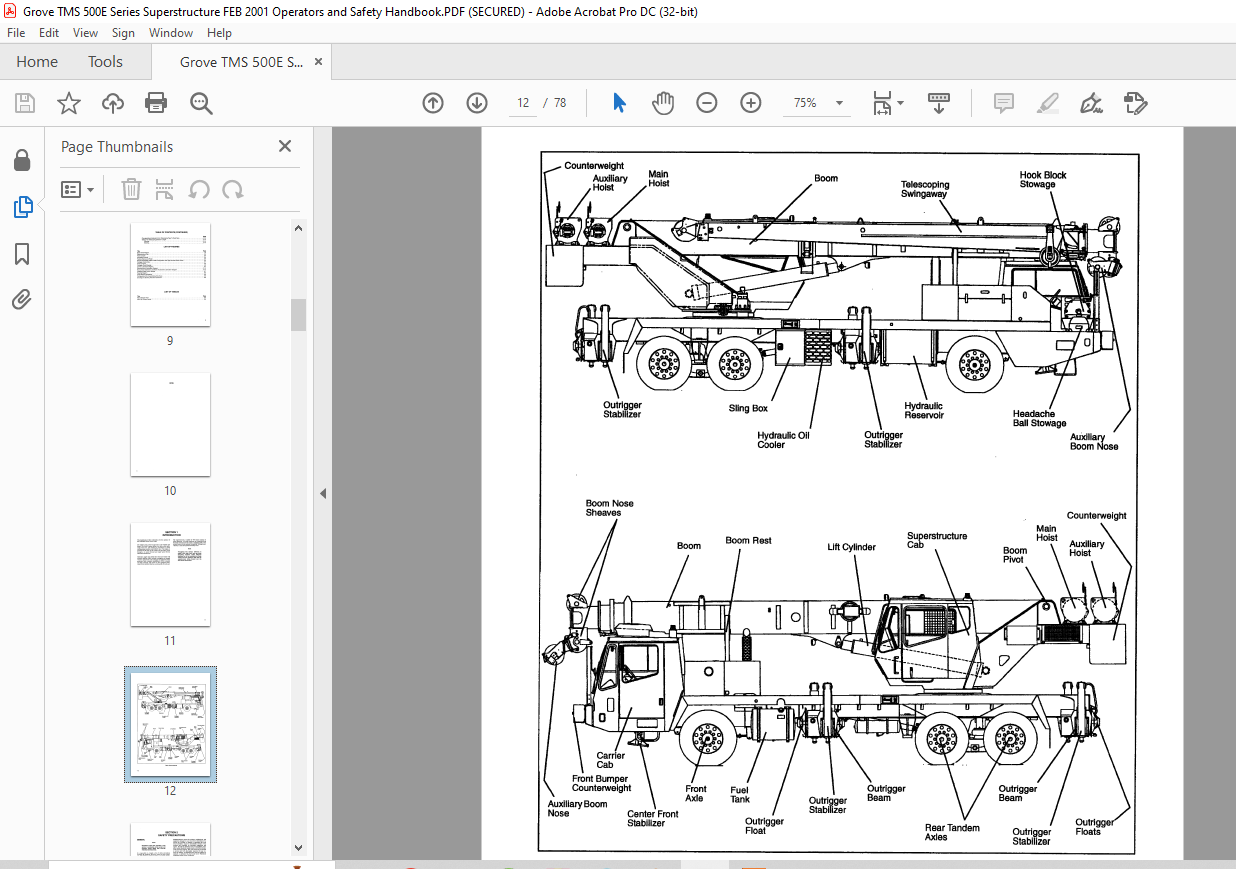Bookmark the file with the star icon

[x=68, y=103]
